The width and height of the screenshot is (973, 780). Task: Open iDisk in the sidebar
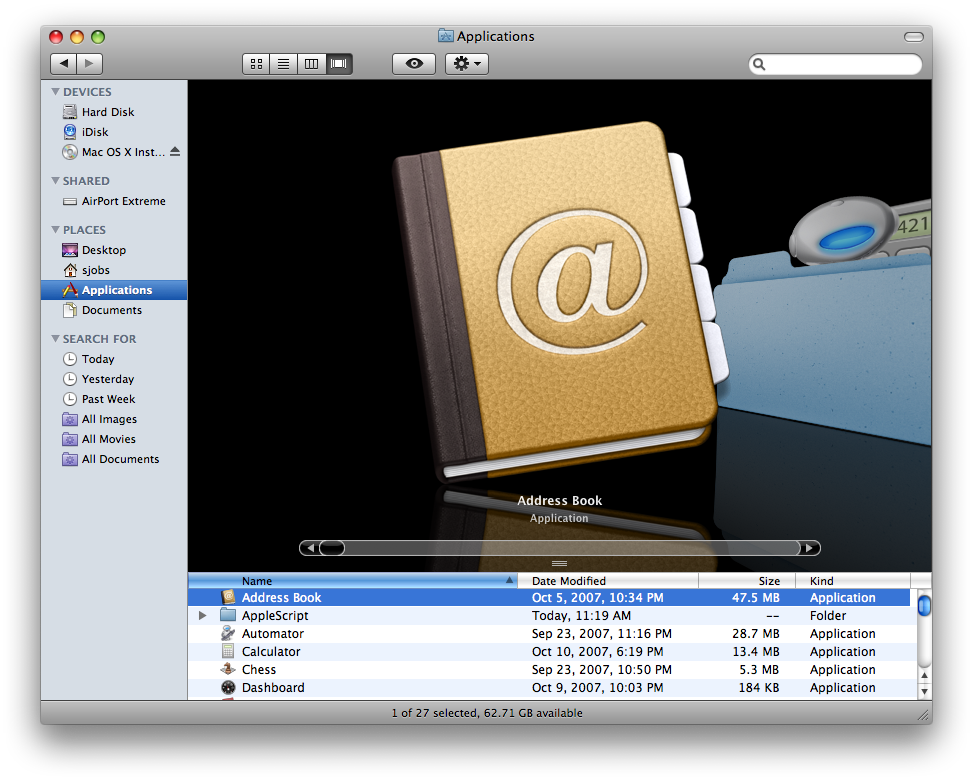pos(114,132)
